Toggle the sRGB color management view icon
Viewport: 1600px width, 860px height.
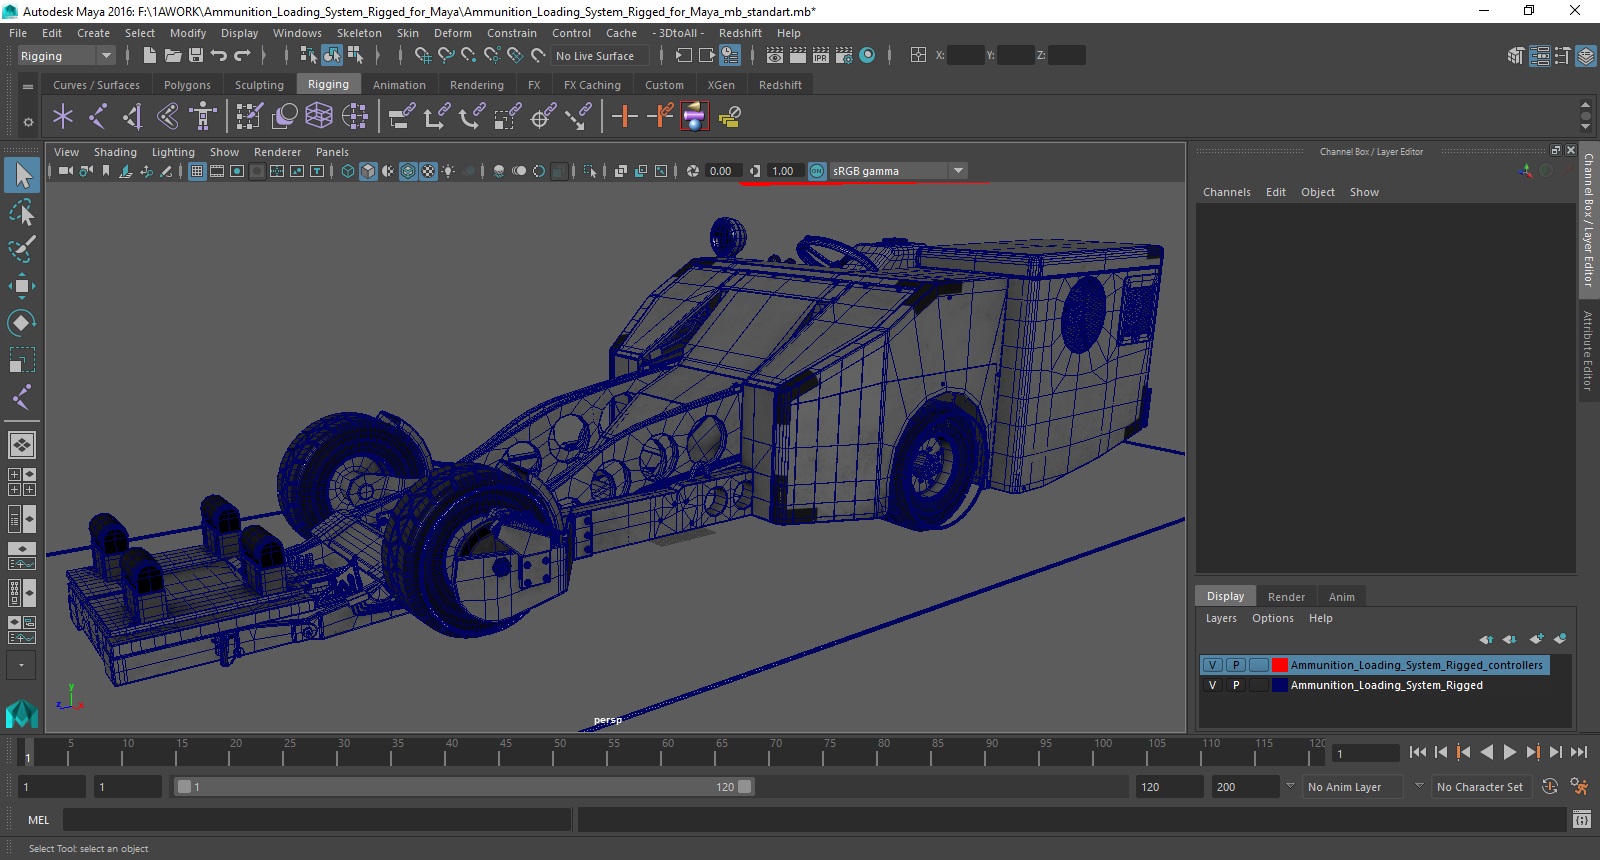pyautogui.click(x=817, y=171)
